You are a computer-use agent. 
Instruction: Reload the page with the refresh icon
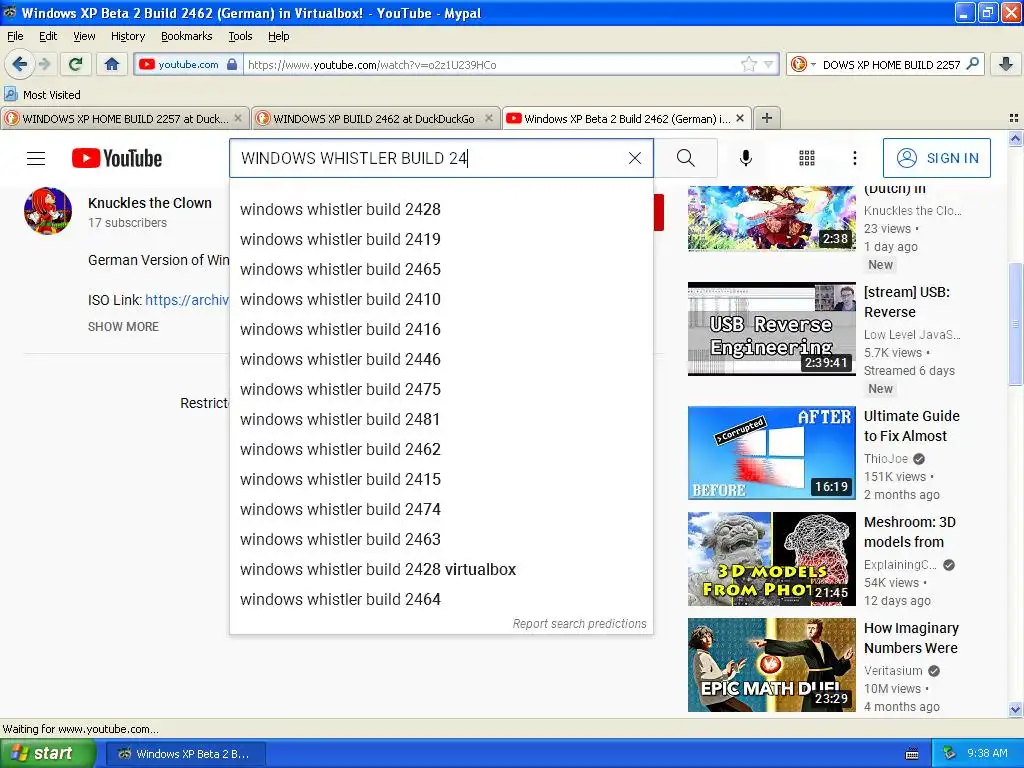point(76,64)
